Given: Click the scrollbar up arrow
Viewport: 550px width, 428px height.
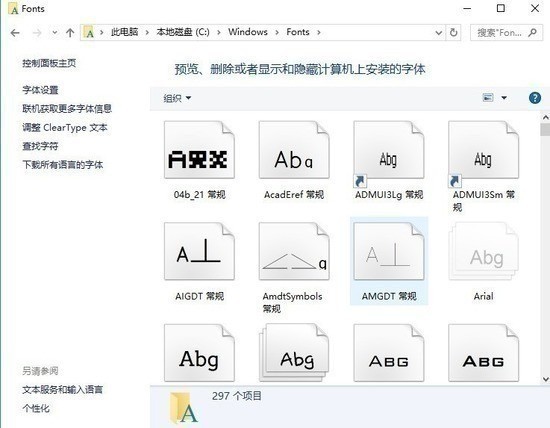Looking at the screenshot, I should pyautogui.click(x=545, y=117).
